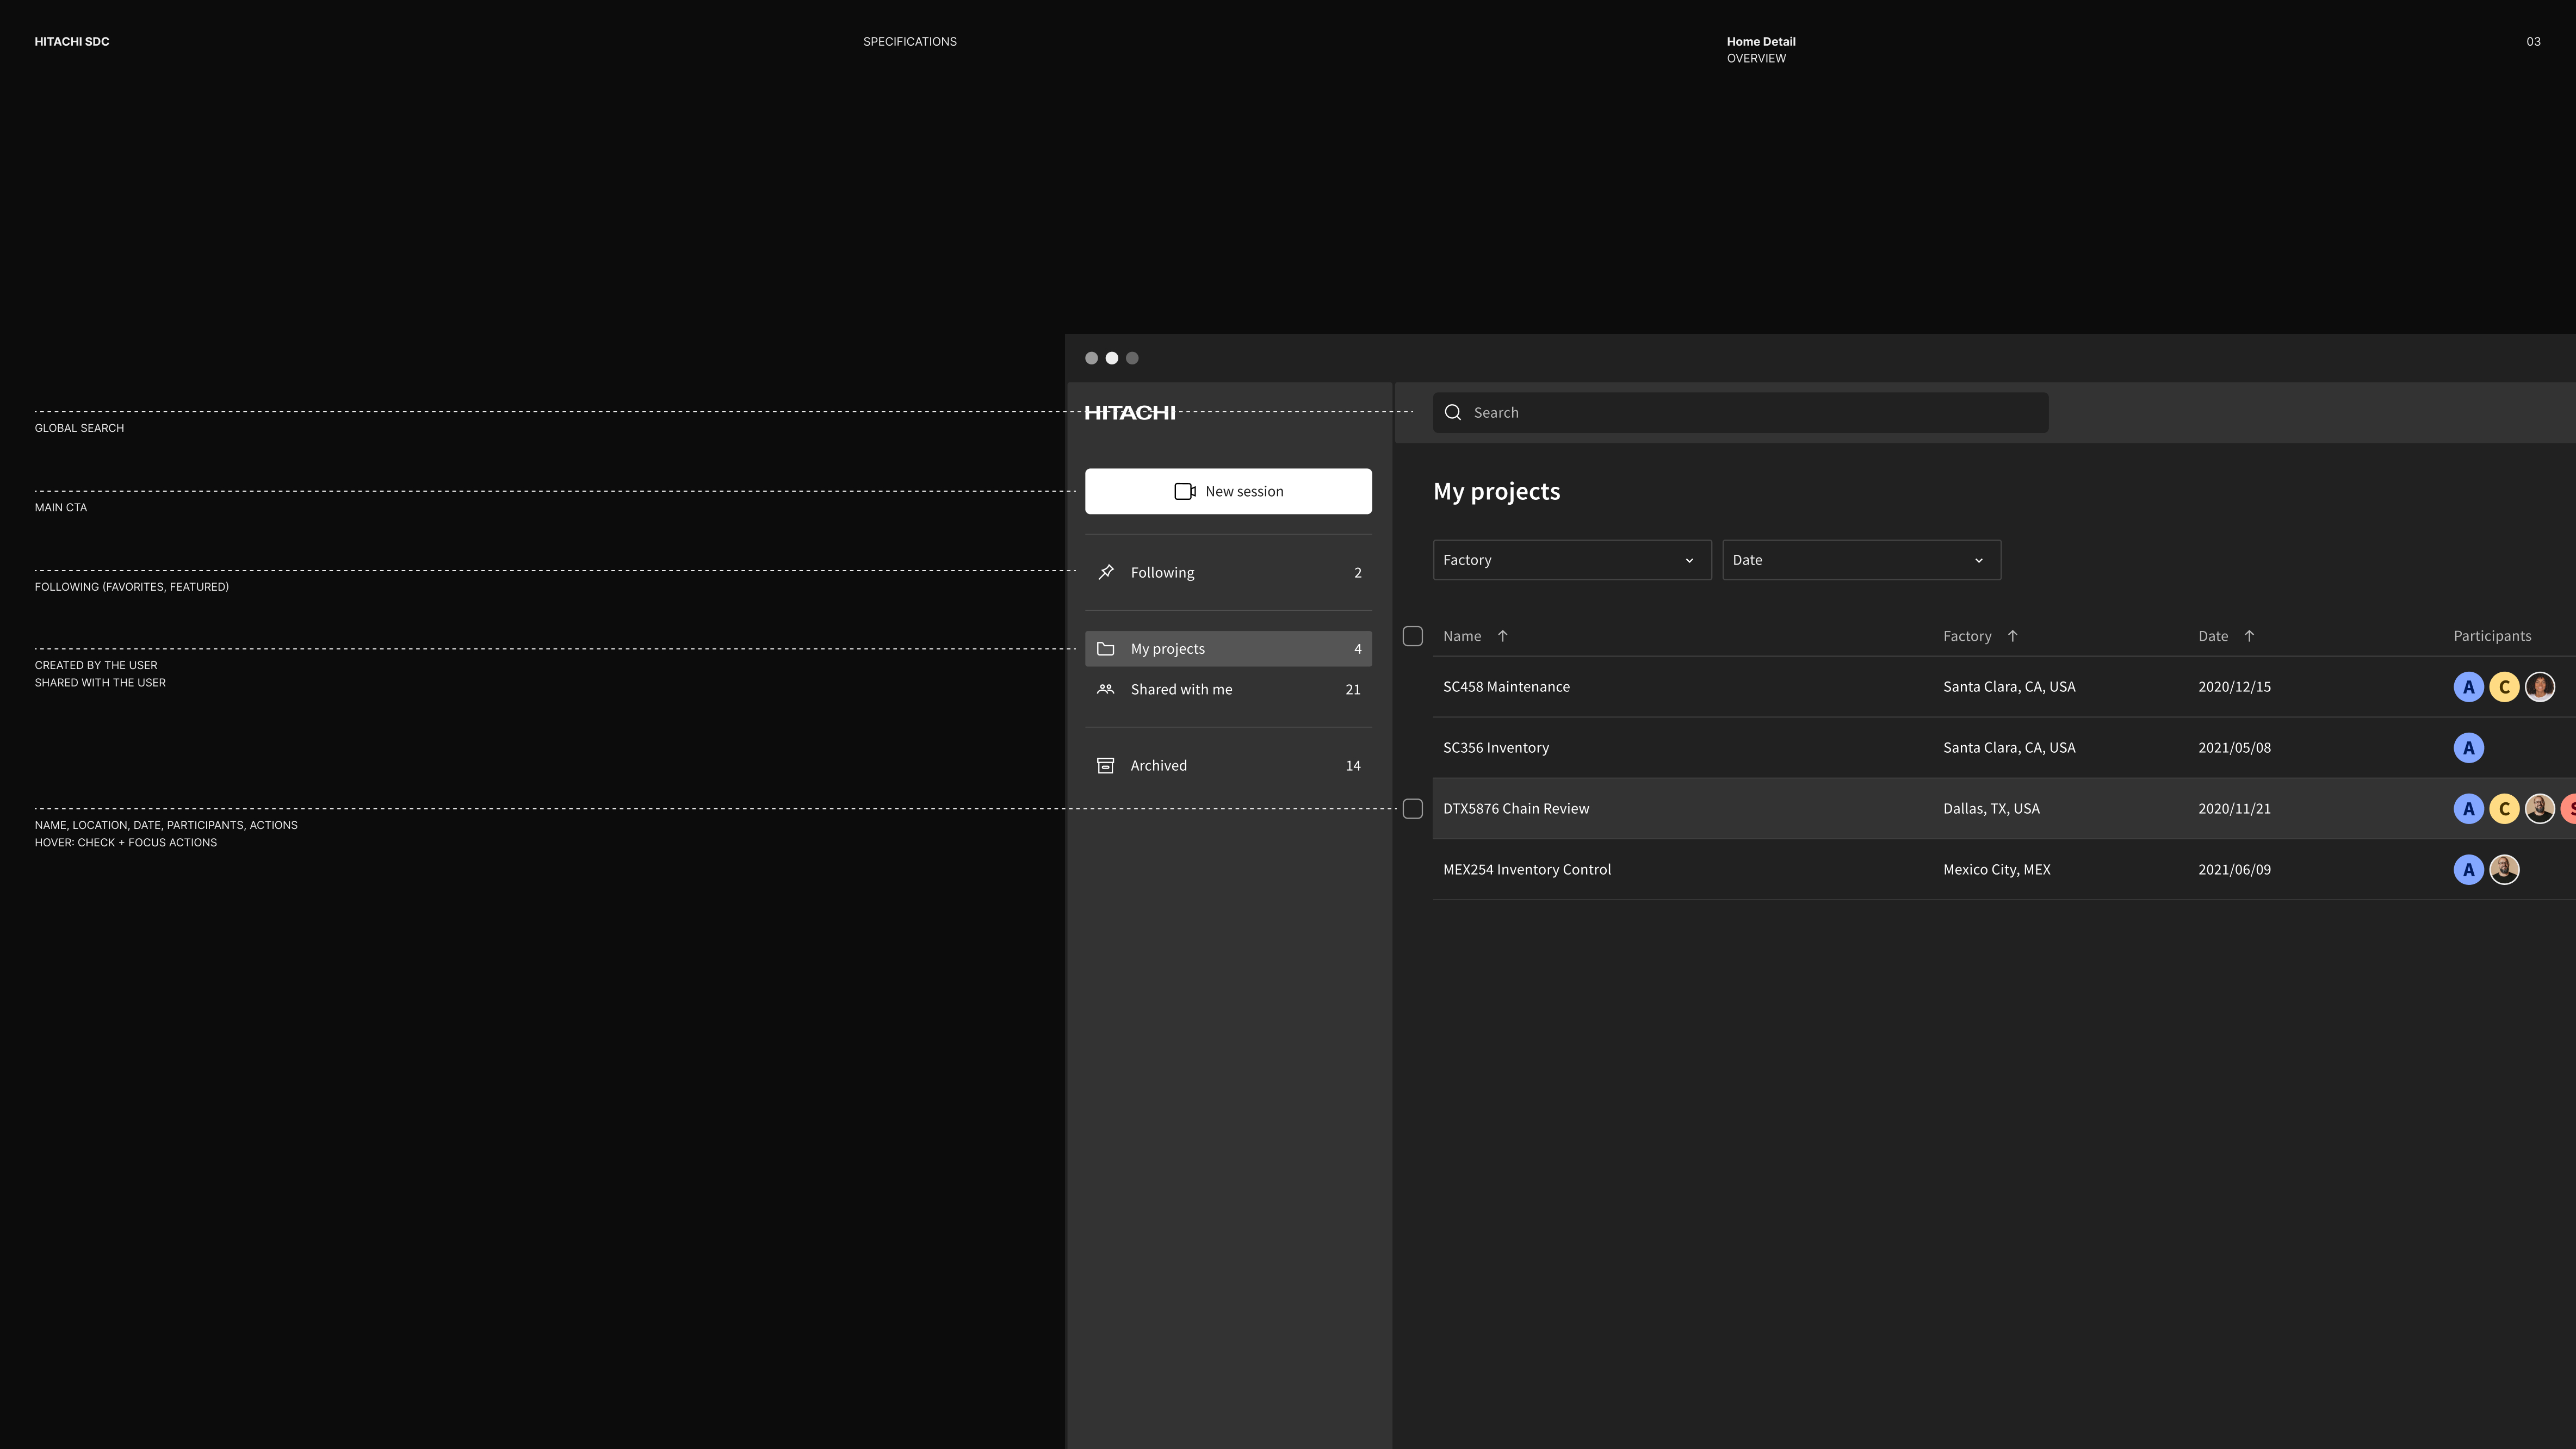This screenshot has width=2576, height=1449.
Task: Toggle the select-all checkbox in table header
Action: pyautogui.click(x=1412, y=636)
